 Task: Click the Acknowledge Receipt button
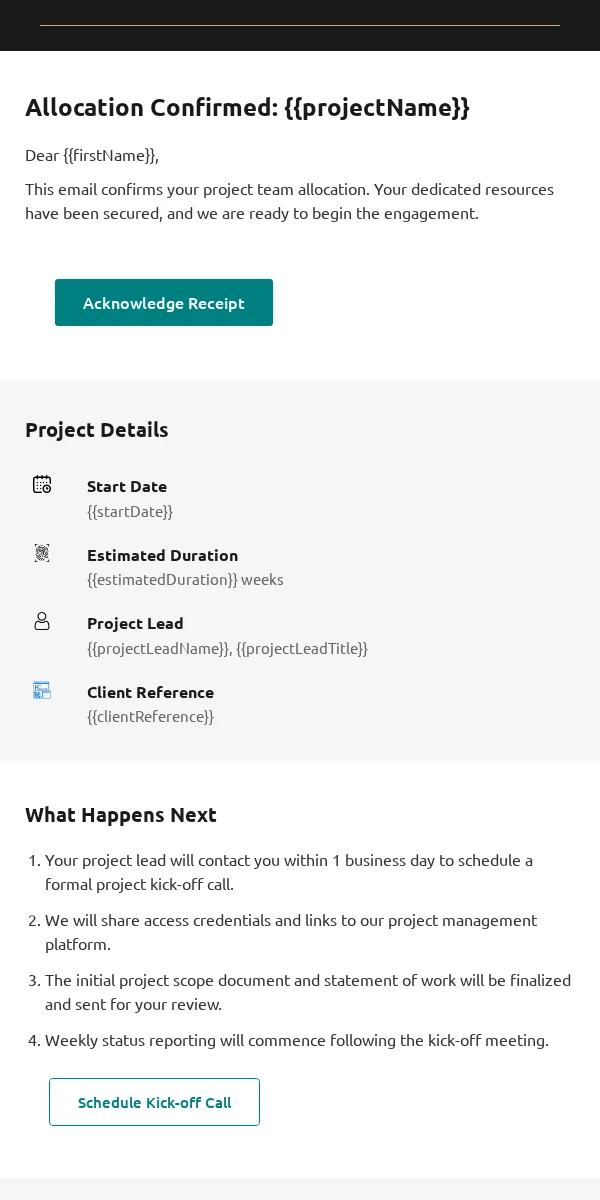pos(164,302)
